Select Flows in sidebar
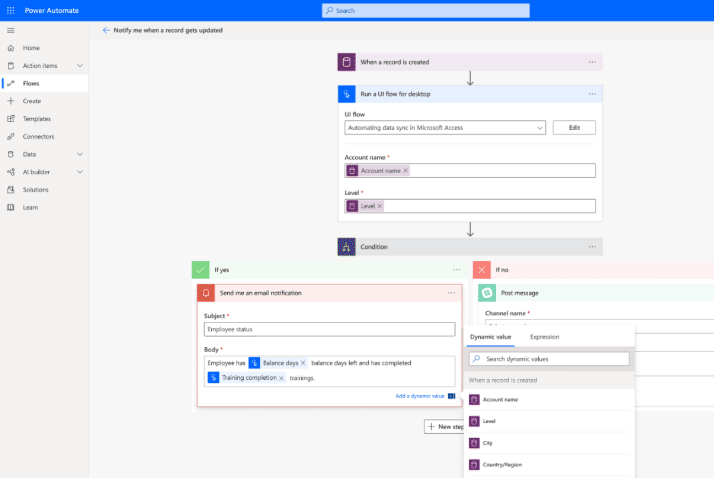Image resolution: width=714 pixels, height=478 pixels. point(44,83)
